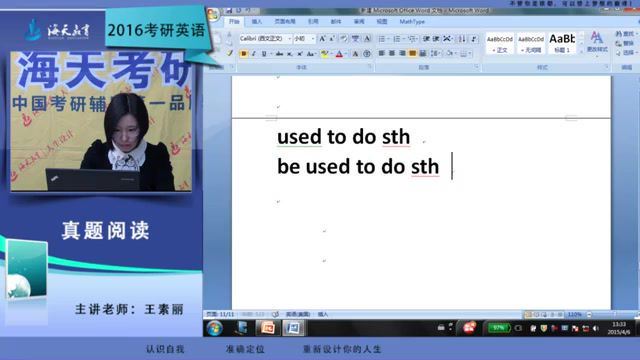Click the Increase Indent icon
Viewport: 640px width, 360px height.
point(436,39)
